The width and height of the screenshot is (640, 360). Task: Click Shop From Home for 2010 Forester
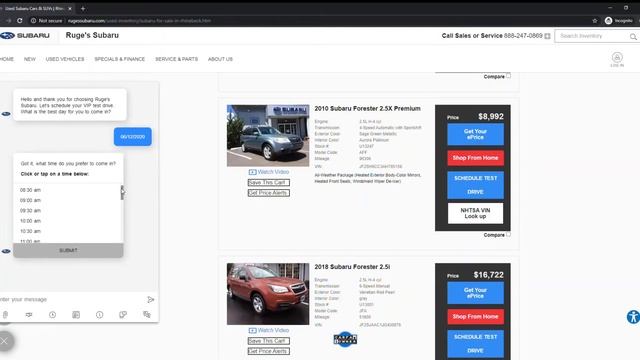476,158
